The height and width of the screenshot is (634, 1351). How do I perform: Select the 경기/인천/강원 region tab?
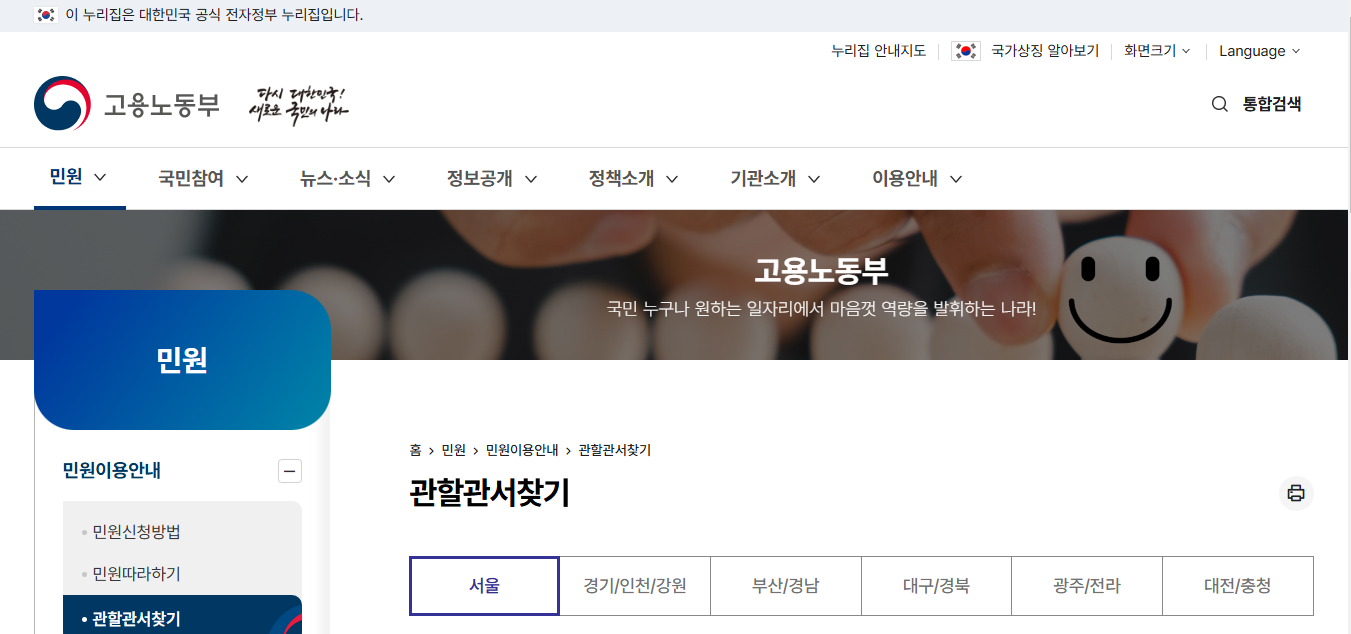[x=634, y=586]
